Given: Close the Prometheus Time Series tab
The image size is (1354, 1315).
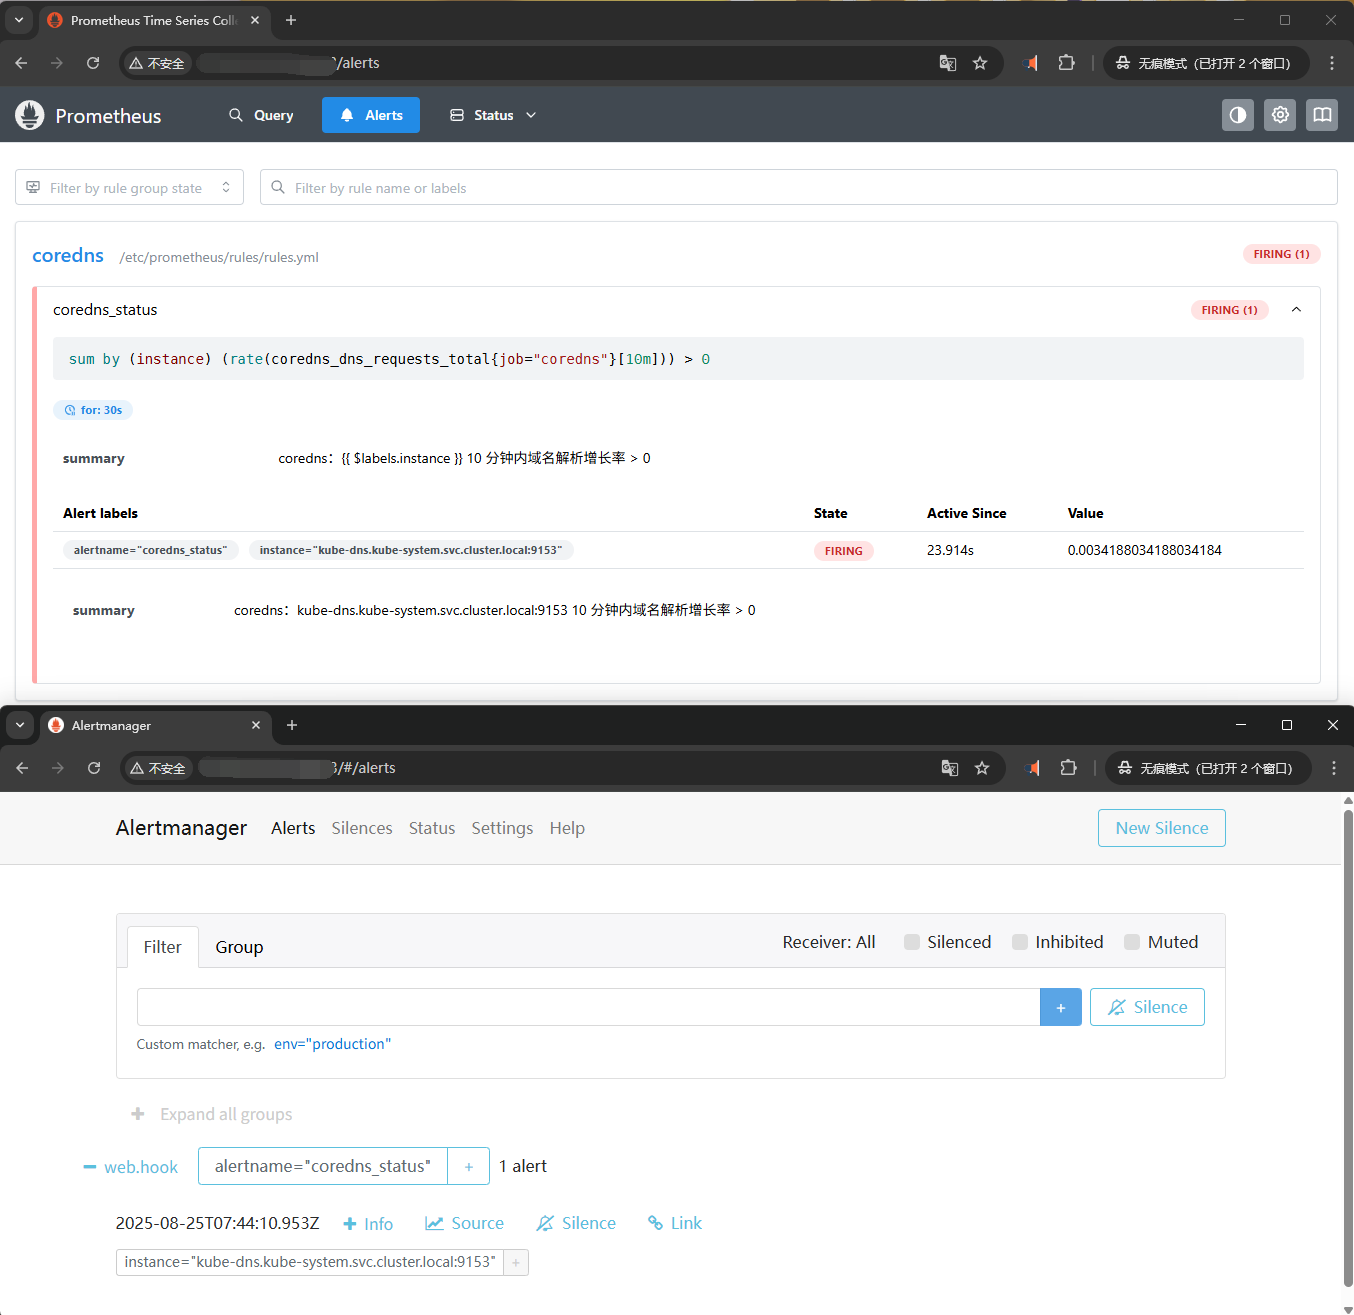Looking at the screenshot, I should click(x=255, y=20).
